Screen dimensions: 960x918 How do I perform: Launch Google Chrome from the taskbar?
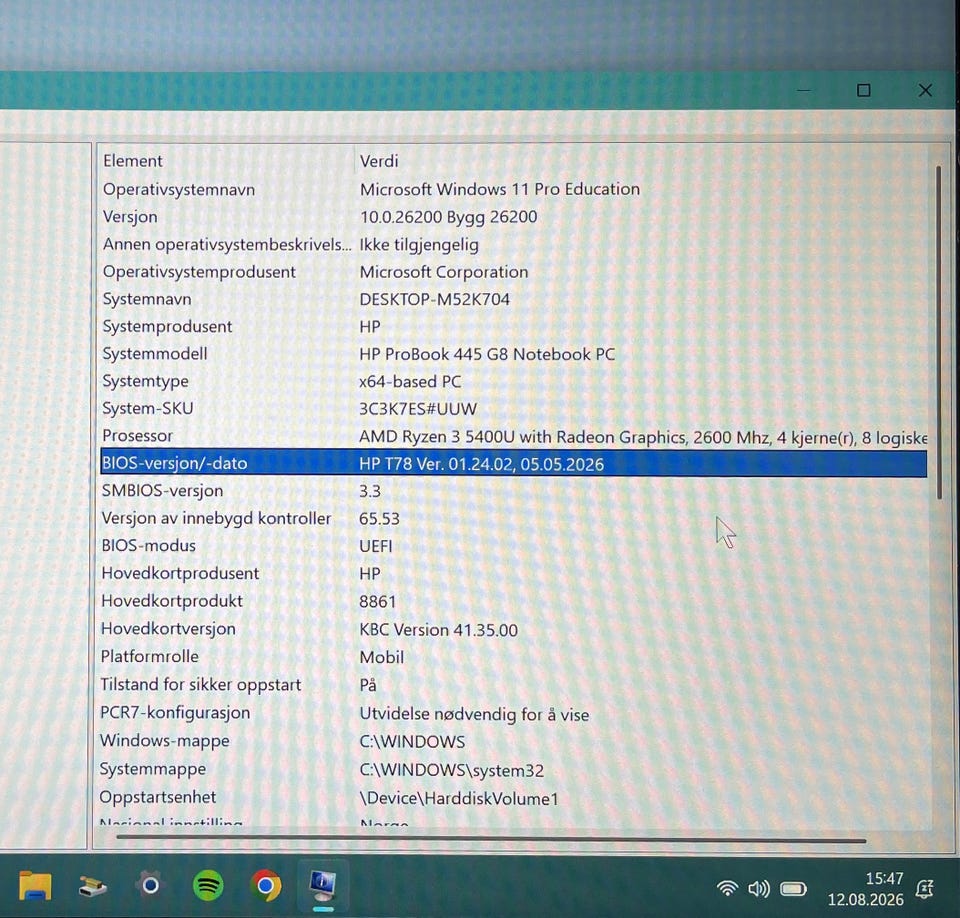(266, 886)
